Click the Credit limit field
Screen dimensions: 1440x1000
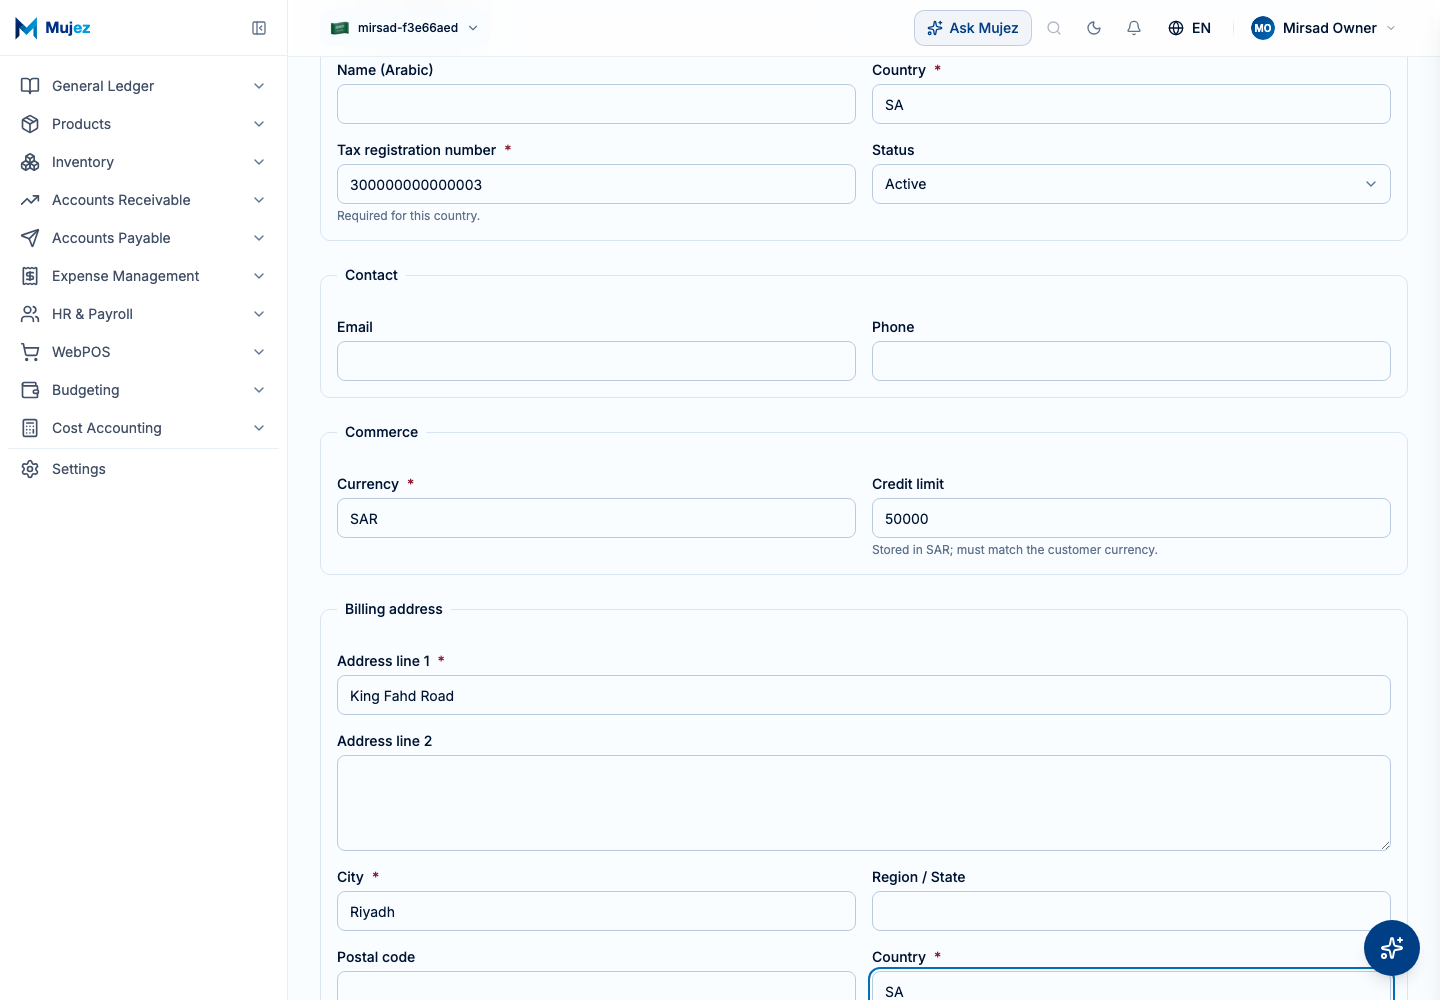click(x=1131, y=518)
